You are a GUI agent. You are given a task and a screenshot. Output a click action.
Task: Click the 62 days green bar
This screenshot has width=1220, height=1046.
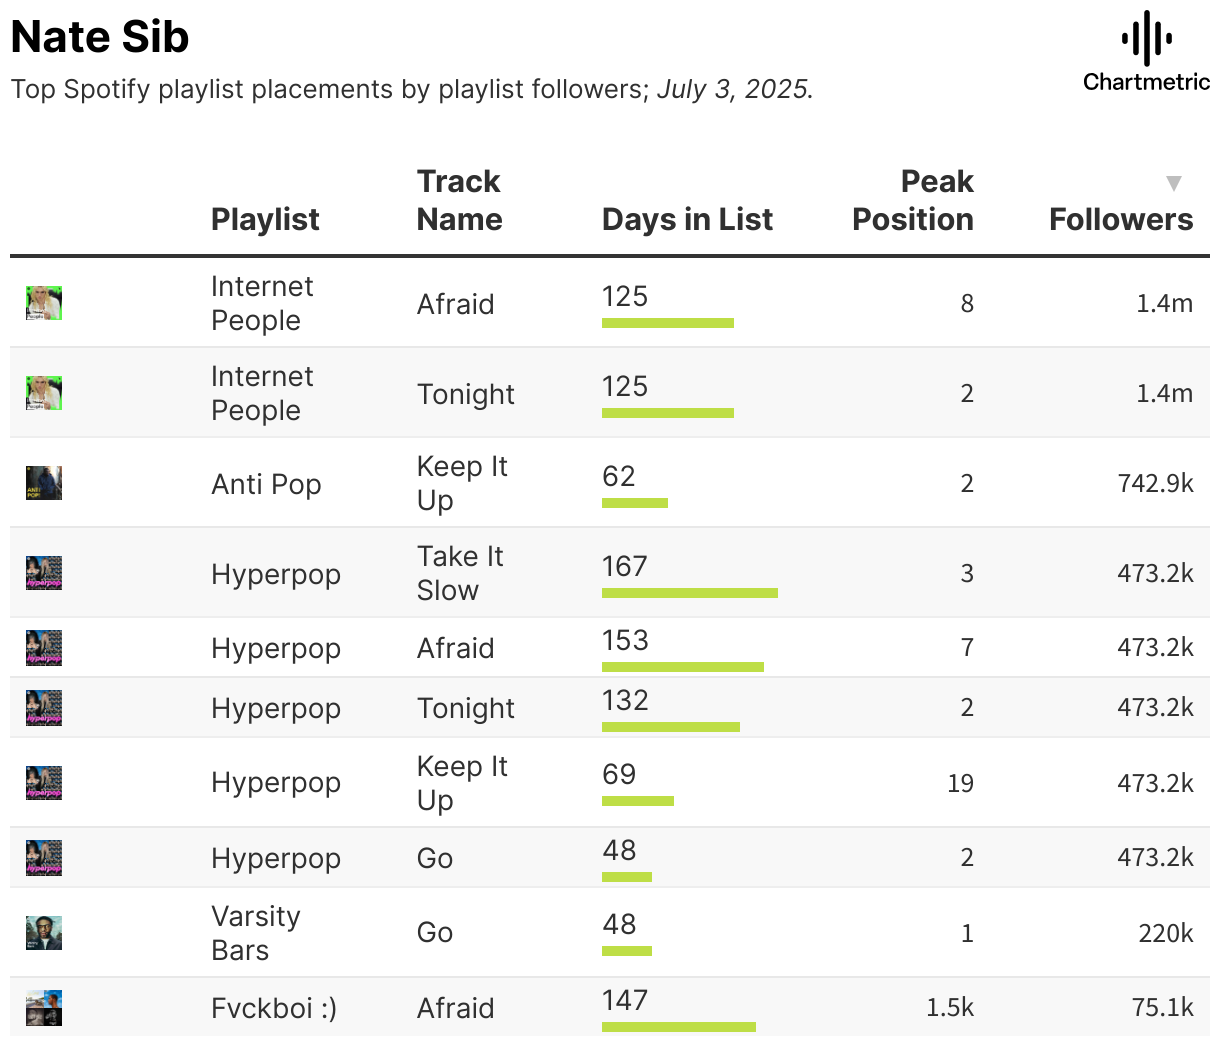click(x=635, y=503)
